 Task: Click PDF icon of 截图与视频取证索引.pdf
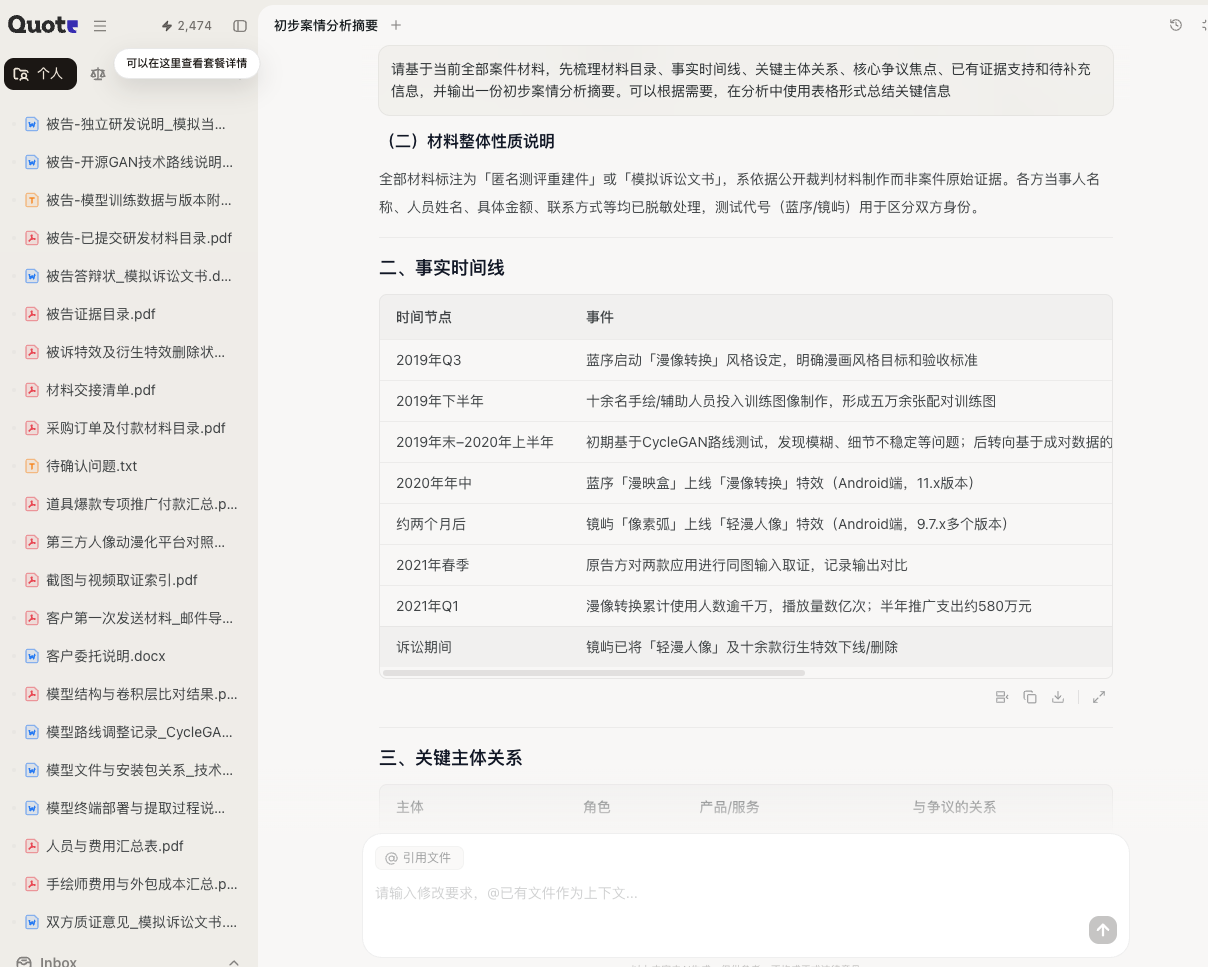32,580
